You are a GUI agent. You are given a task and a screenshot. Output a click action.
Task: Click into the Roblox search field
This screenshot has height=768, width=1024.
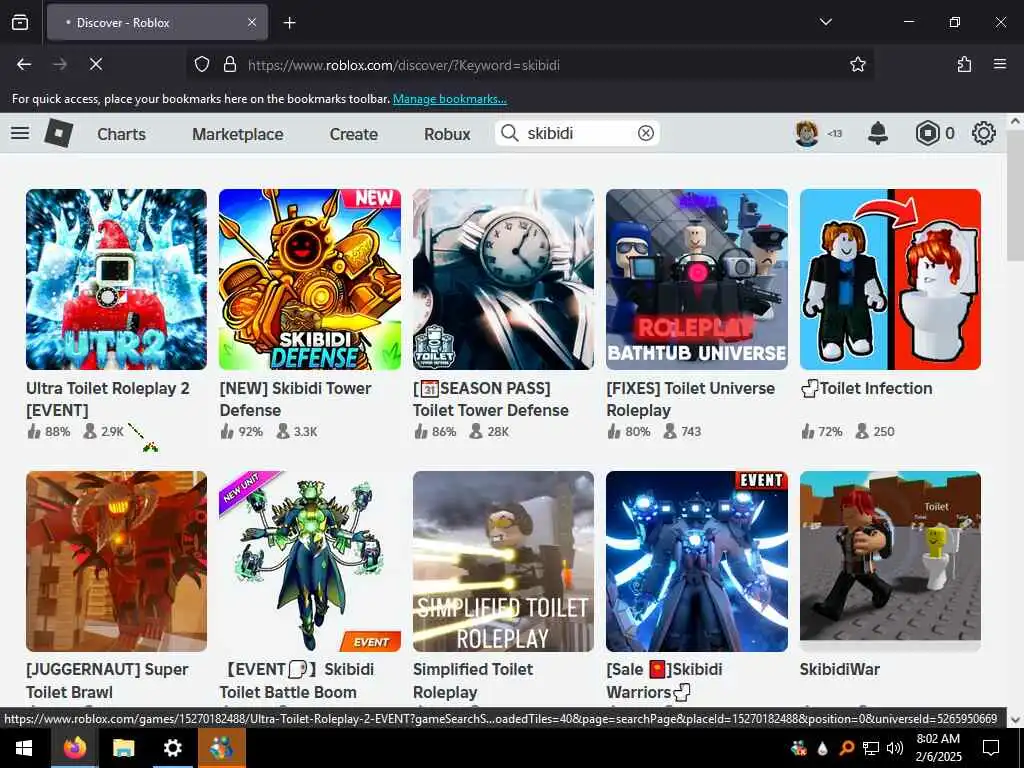click(x=577, y=133)
